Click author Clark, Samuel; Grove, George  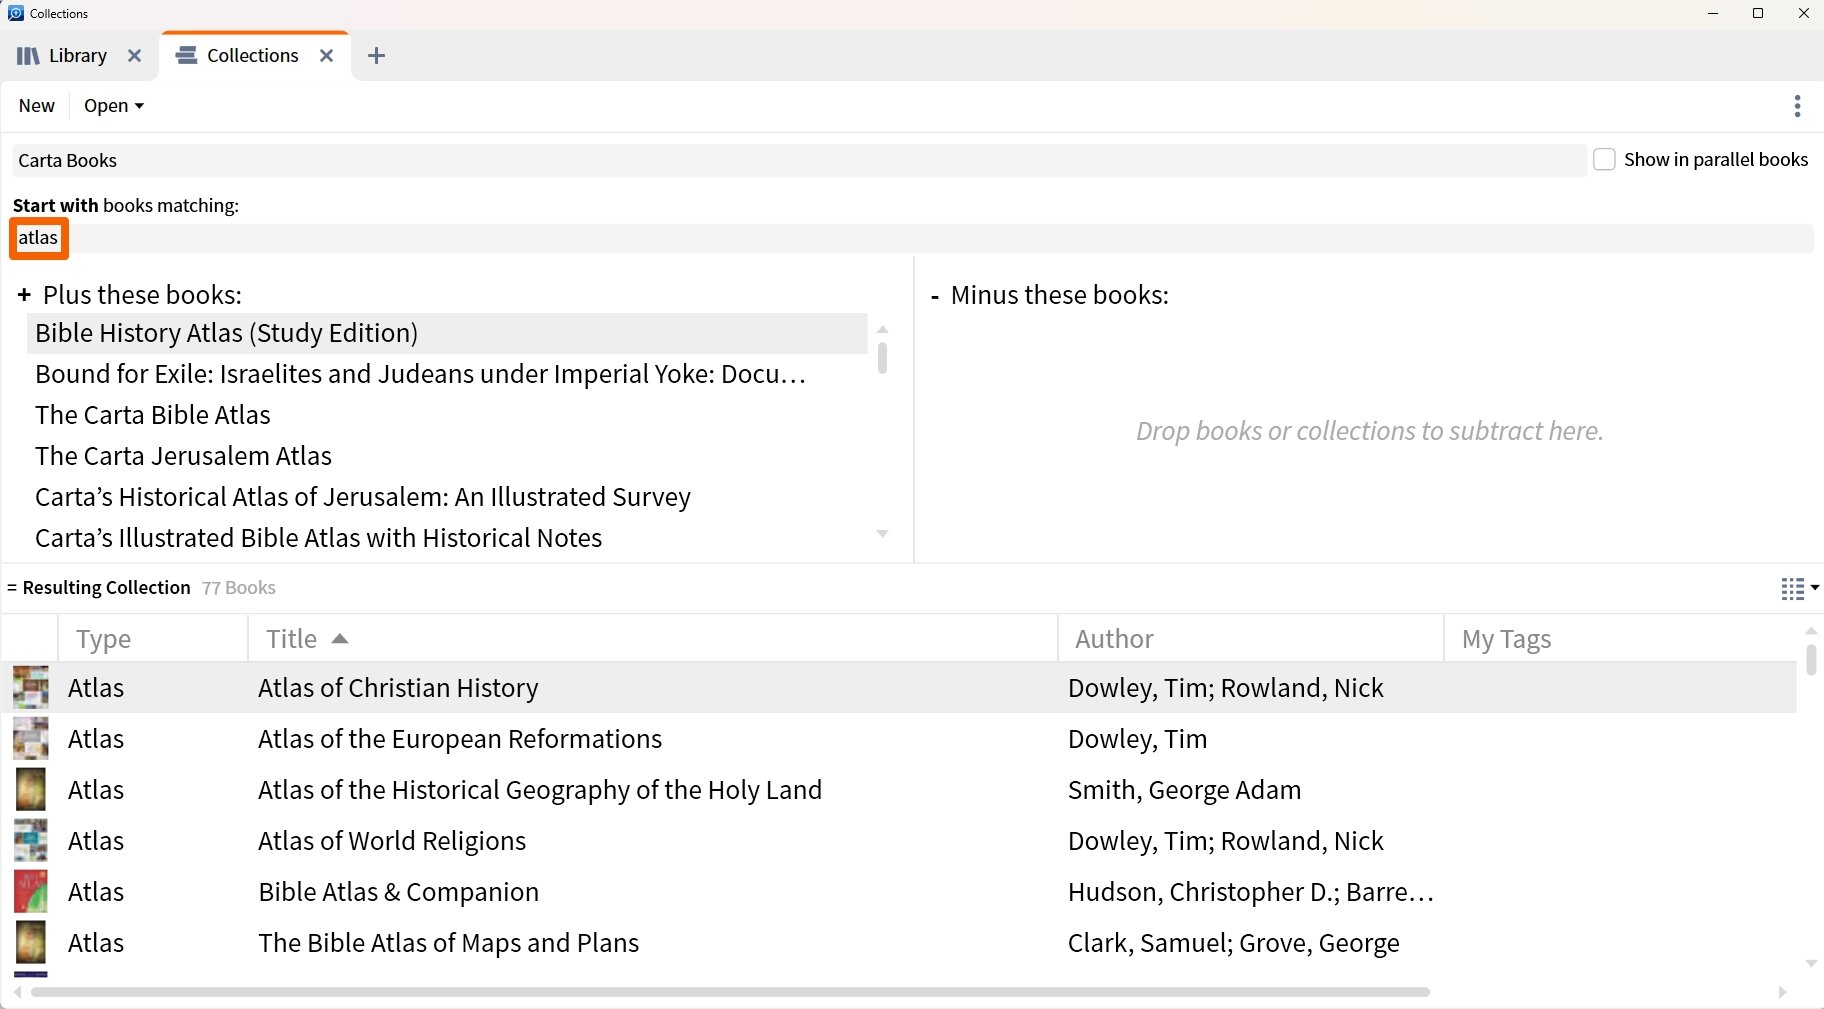point(1233,943)
